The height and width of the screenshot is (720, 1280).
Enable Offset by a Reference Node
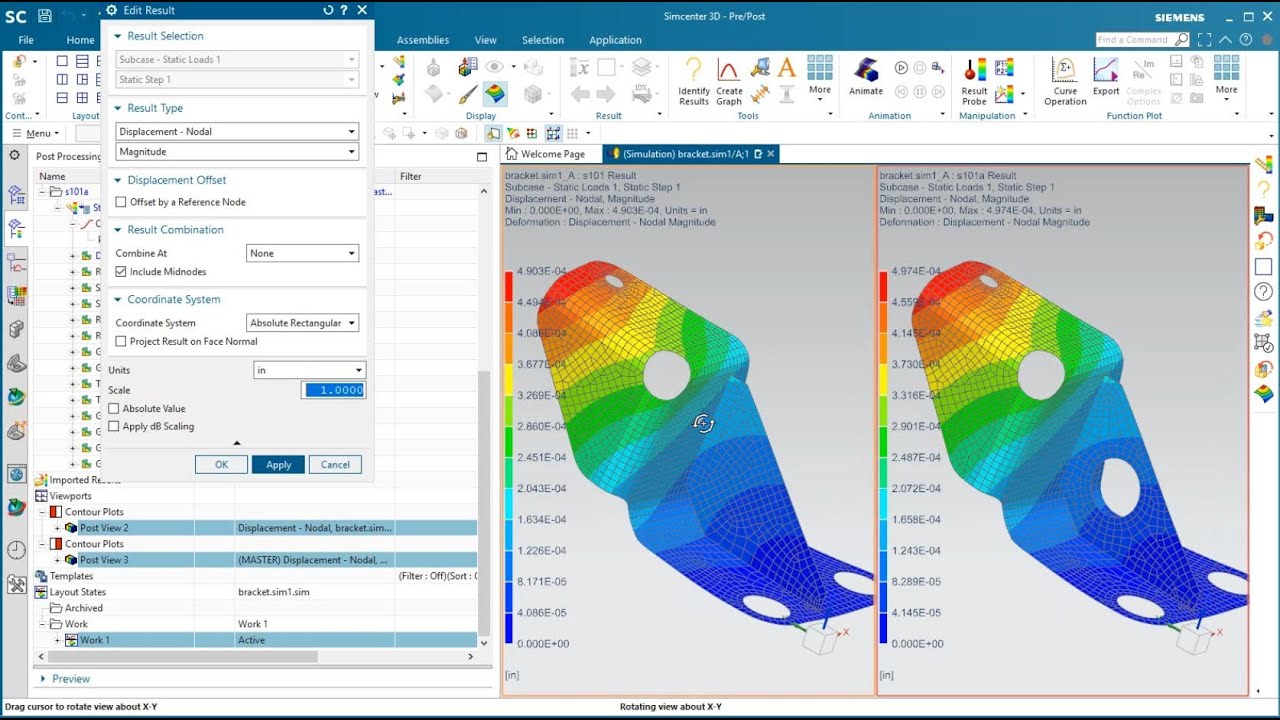[x=121, y=202]
